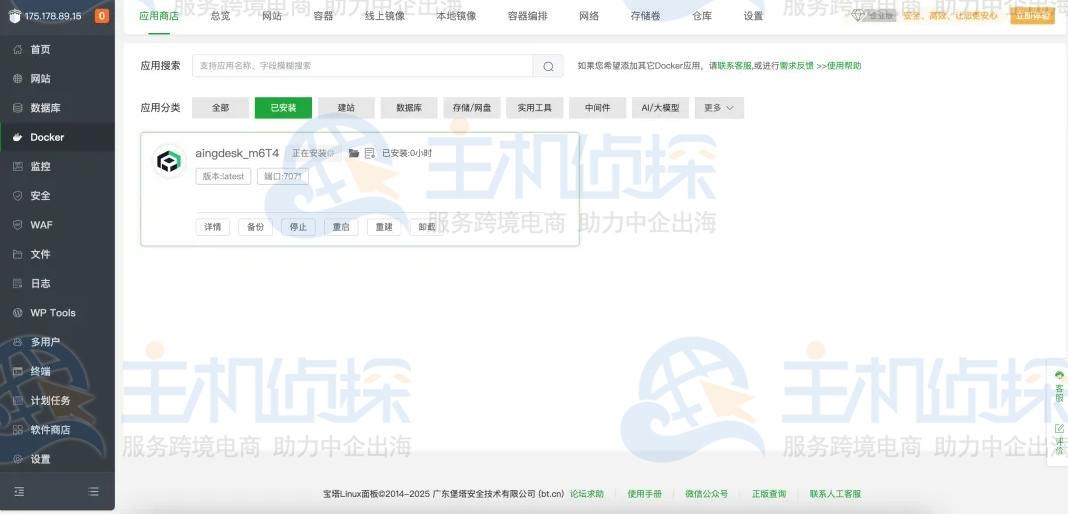
Task: Collapse sidebar using bottom-left menu icon
Action: point(19,491)
